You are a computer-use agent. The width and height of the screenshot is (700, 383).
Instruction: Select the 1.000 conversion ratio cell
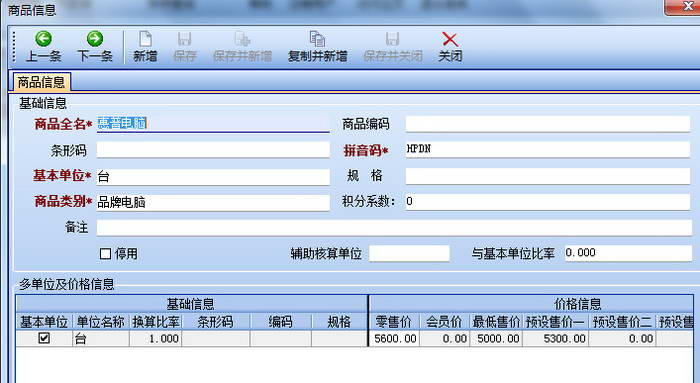click(156, 339)
